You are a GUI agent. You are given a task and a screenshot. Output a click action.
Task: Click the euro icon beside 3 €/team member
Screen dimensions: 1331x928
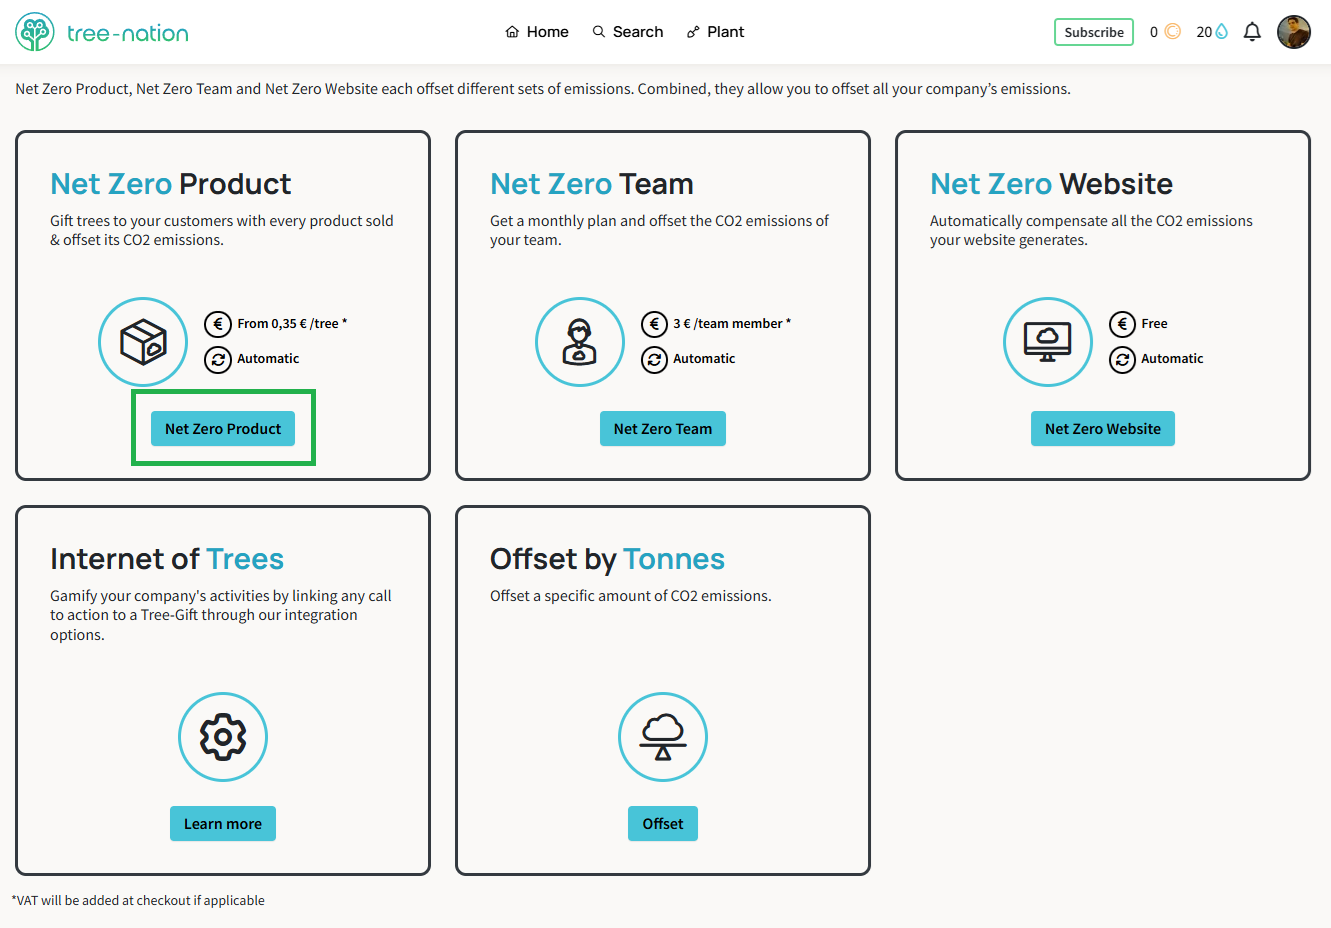pyautogui.click(x=654, y=324)
